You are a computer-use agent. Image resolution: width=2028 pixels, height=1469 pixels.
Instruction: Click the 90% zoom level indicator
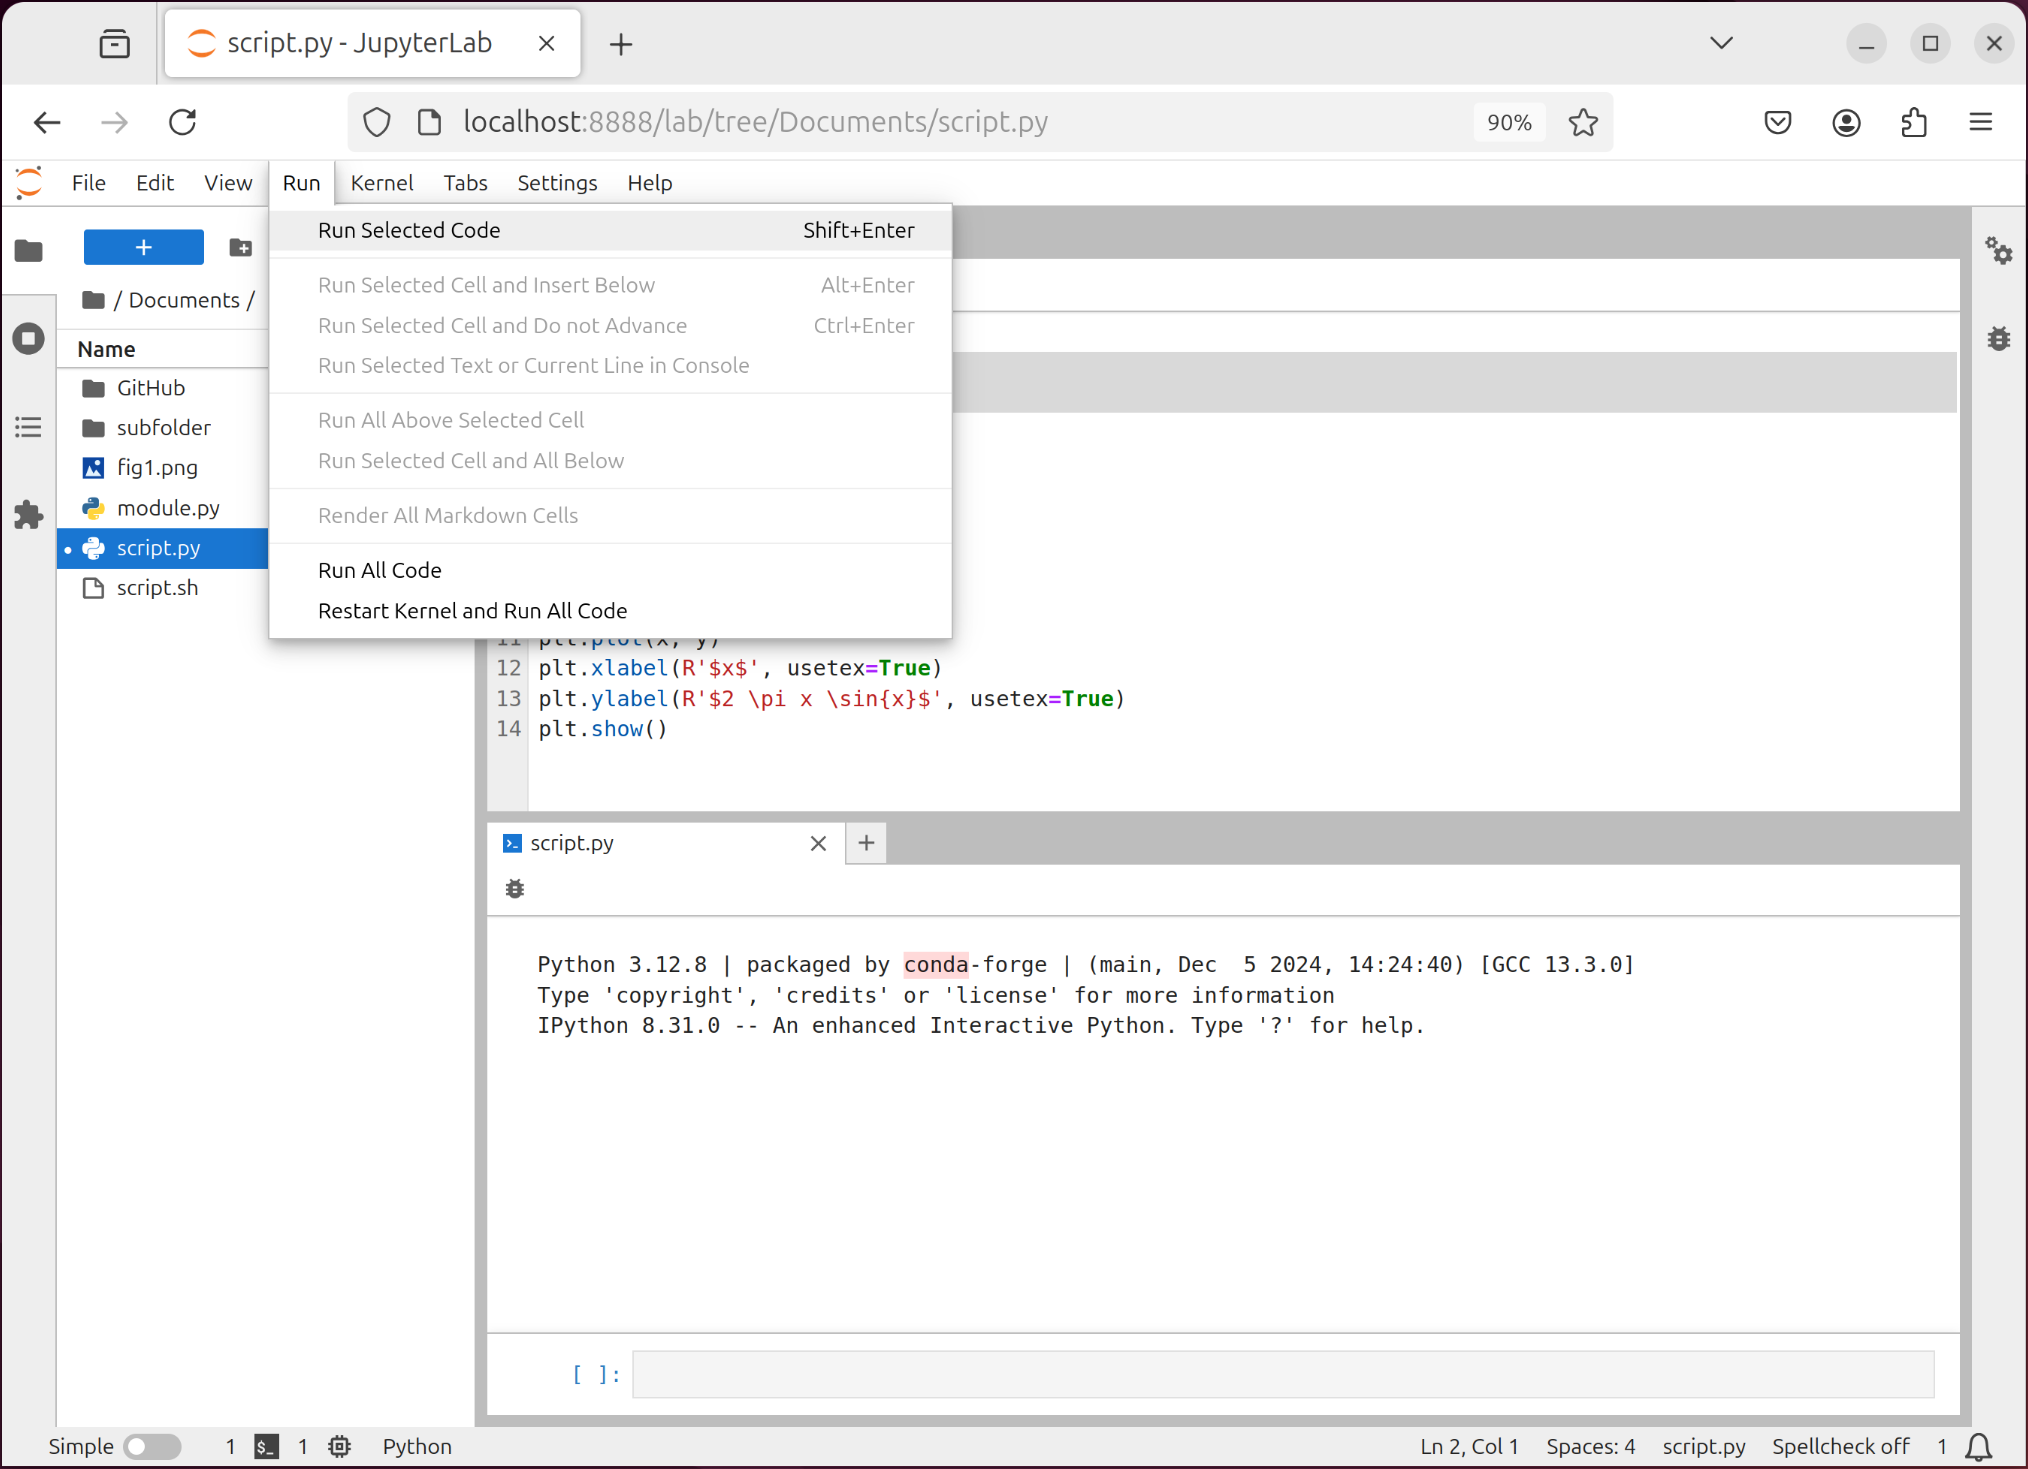(x=1509, y=122)
